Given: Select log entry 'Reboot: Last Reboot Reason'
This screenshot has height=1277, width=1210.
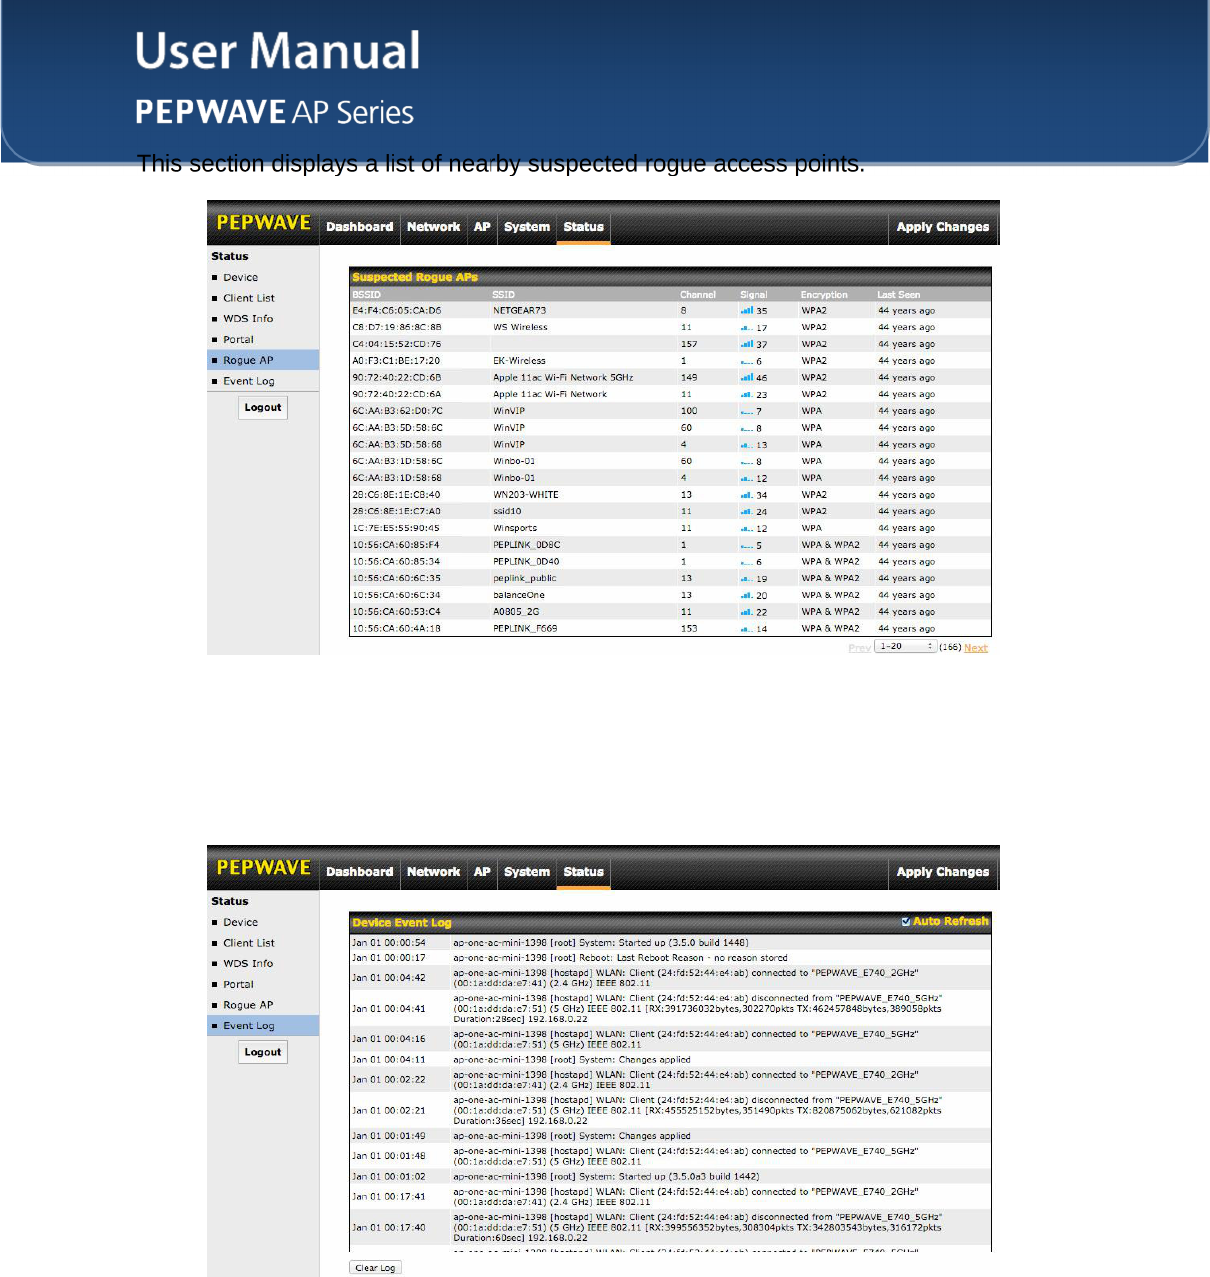Looking at the screenshot, I should pos(620,958).
